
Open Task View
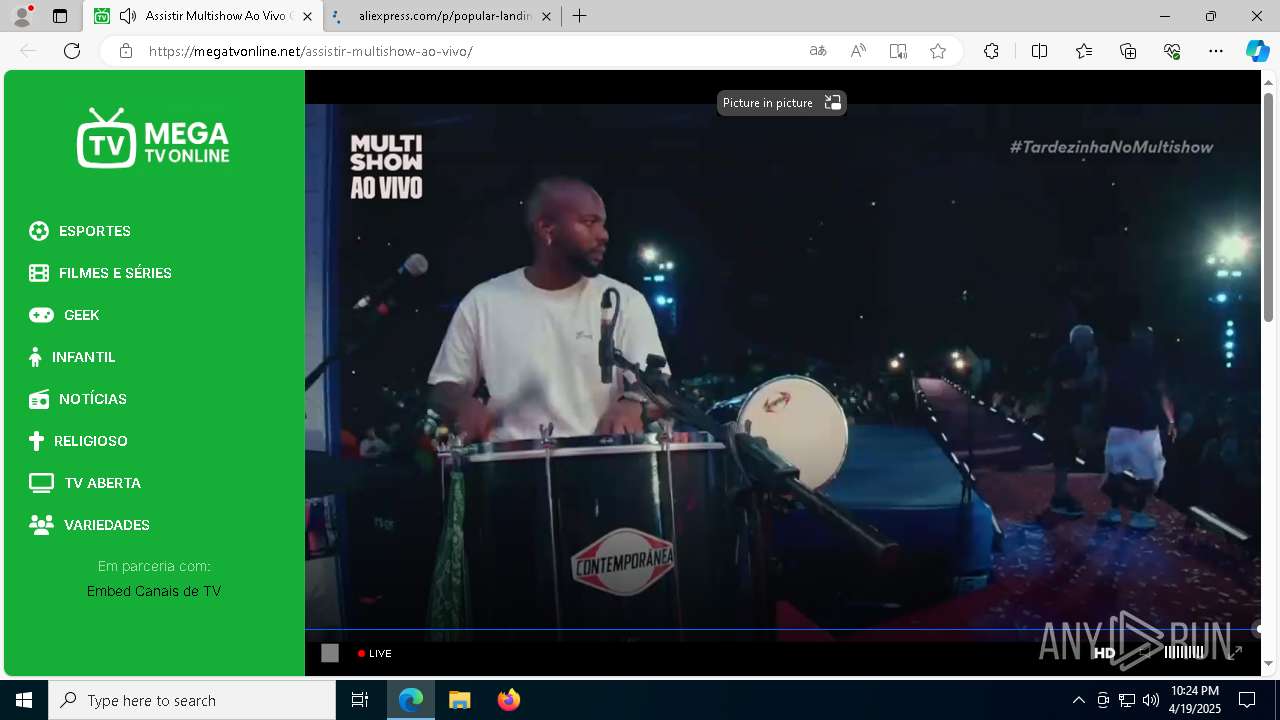click(360, 700)
